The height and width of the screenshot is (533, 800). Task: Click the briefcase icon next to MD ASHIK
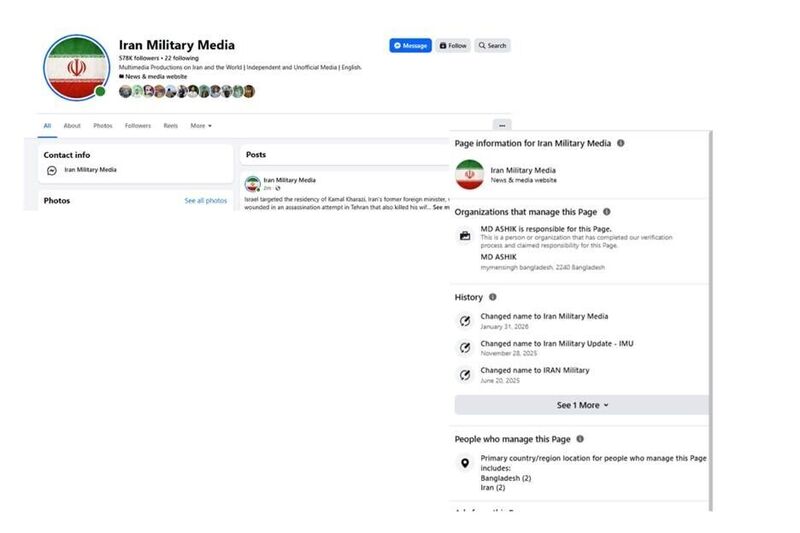tap(464, 236)
